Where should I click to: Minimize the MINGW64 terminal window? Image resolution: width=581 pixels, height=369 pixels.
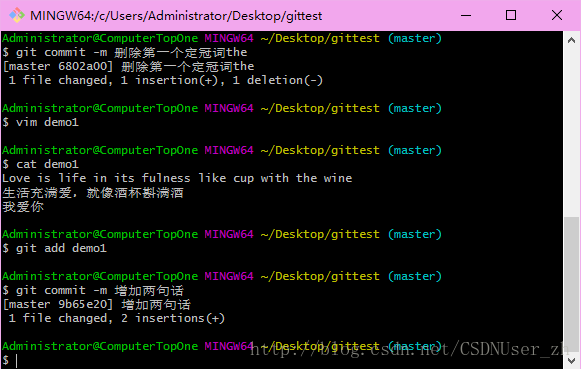466,16
